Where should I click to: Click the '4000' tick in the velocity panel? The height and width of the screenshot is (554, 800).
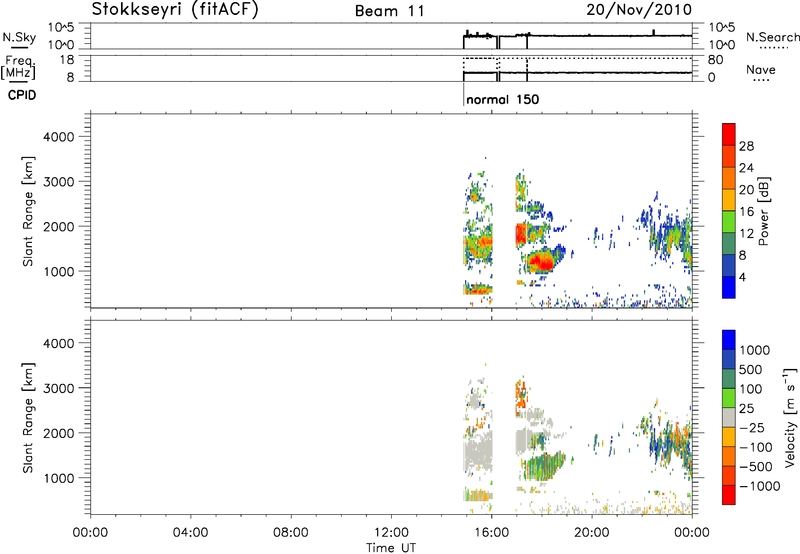[x=59, y=343]
